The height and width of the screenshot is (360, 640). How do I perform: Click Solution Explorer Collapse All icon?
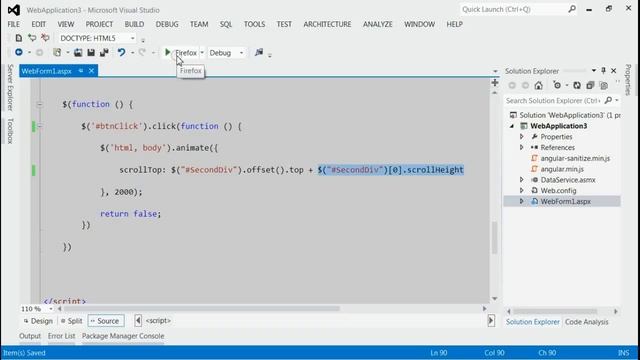point(590,85)
